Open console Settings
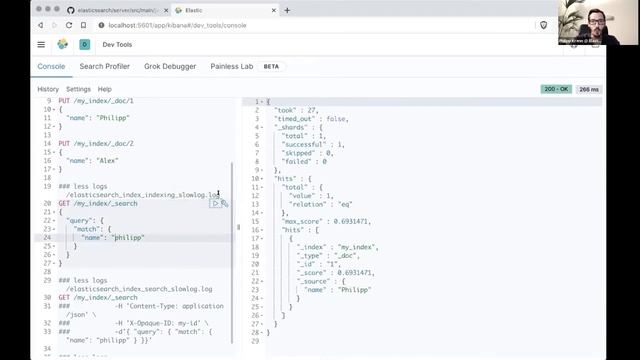This screenshot has height=360, width=640. [78, 89]
